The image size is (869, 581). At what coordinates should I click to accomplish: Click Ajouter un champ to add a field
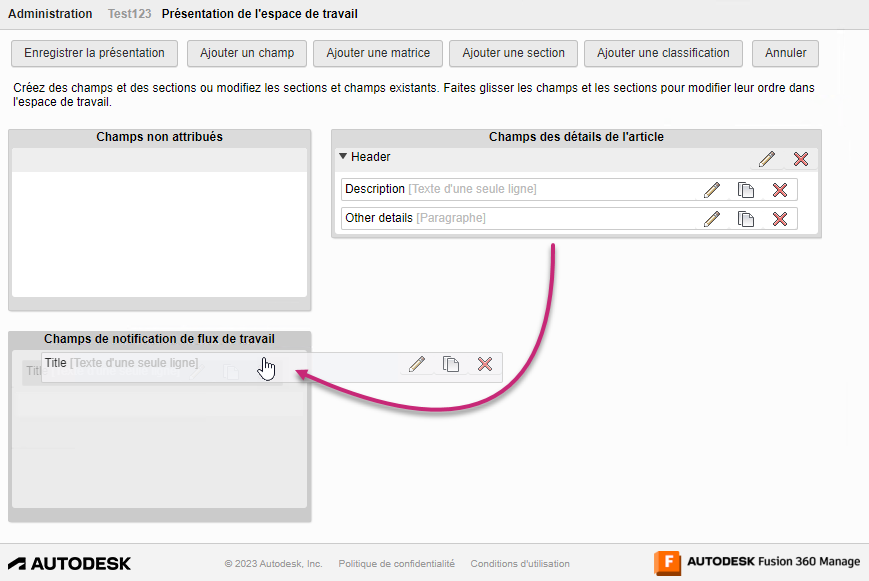click(x=246, y=53)
